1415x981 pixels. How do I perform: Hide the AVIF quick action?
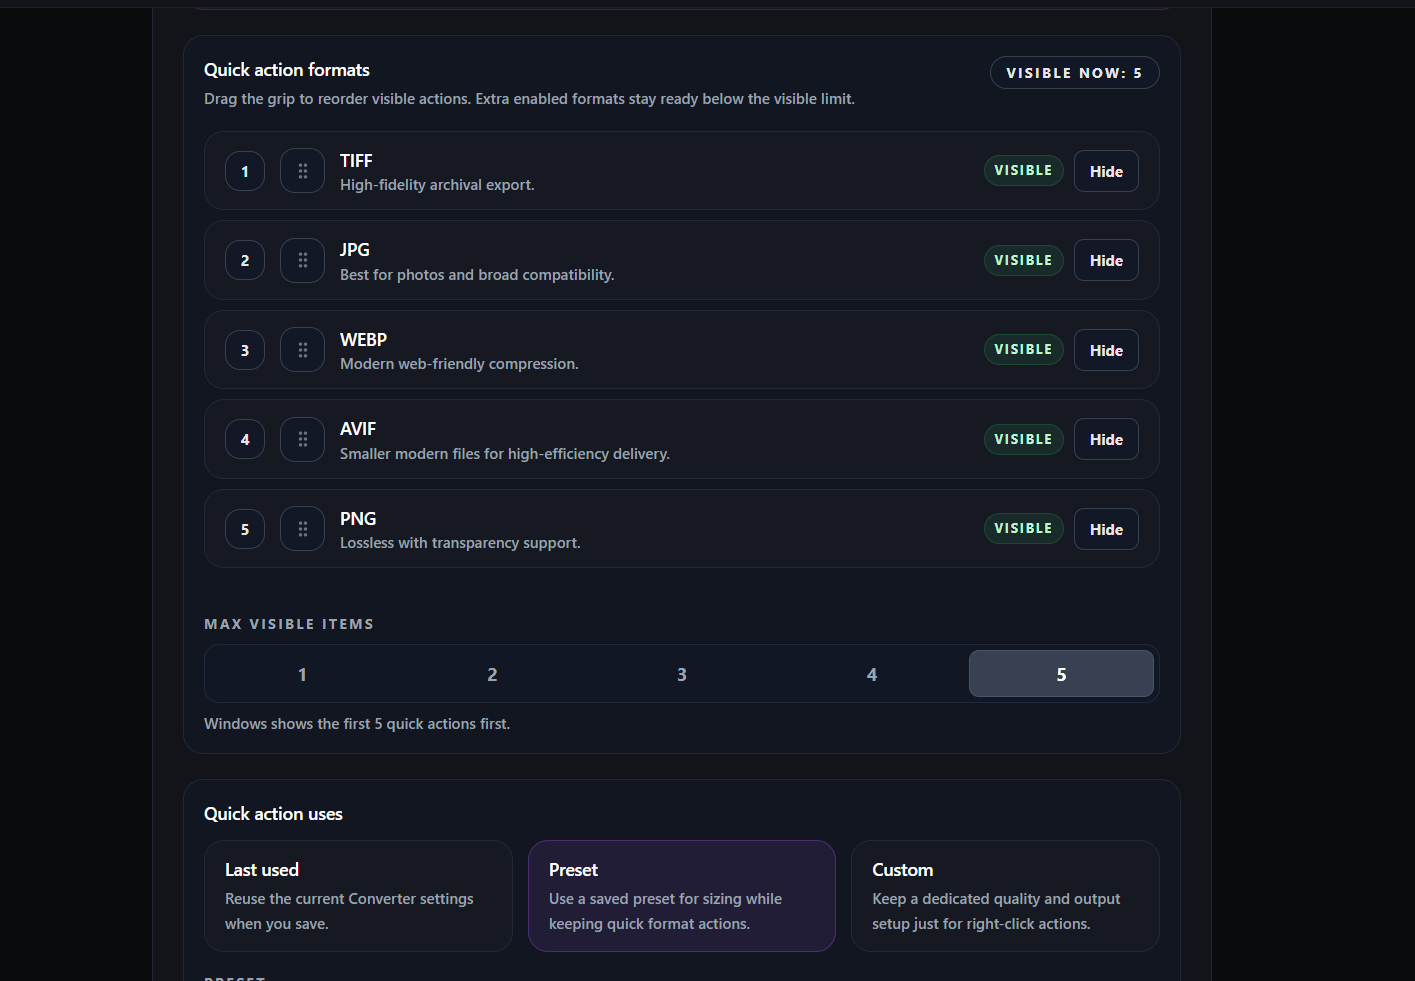(1106, 439)
